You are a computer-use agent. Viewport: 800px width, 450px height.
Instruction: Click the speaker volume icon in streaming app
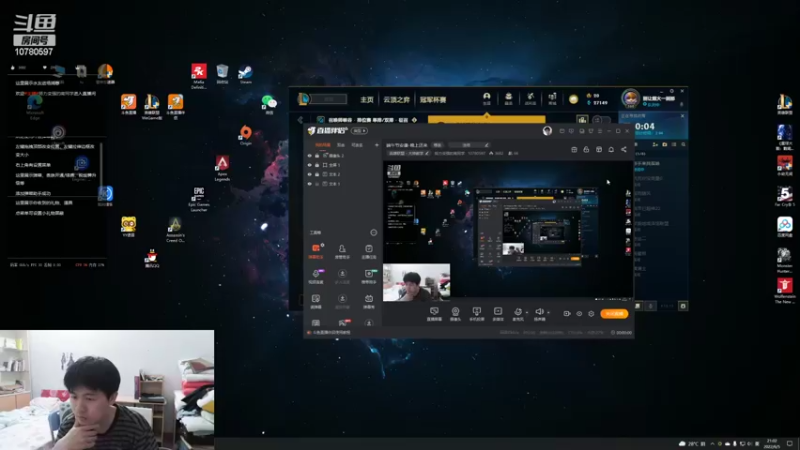pyautogui.click(x=539, y=312)
